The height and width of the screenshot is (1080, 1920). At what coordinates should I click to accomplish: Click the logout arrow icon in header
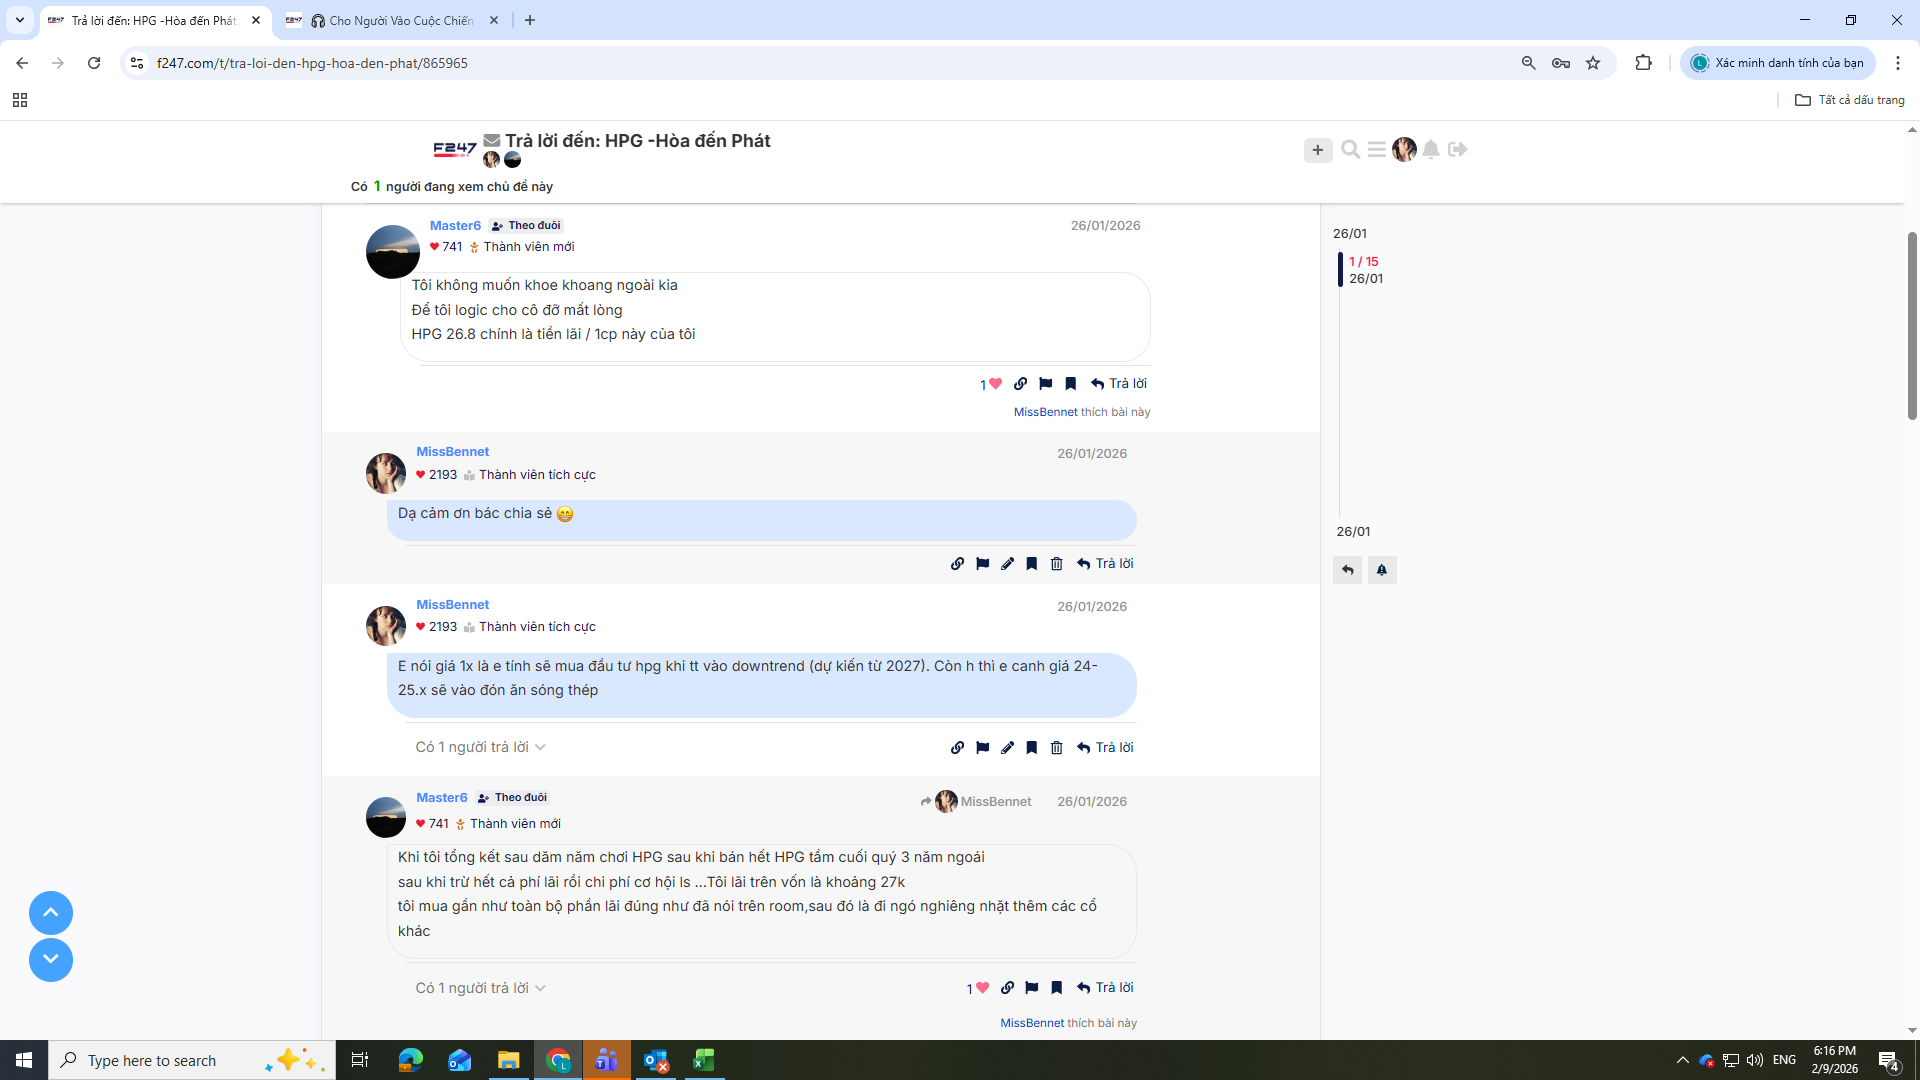pyautogui.click(x=1457, y=150)
